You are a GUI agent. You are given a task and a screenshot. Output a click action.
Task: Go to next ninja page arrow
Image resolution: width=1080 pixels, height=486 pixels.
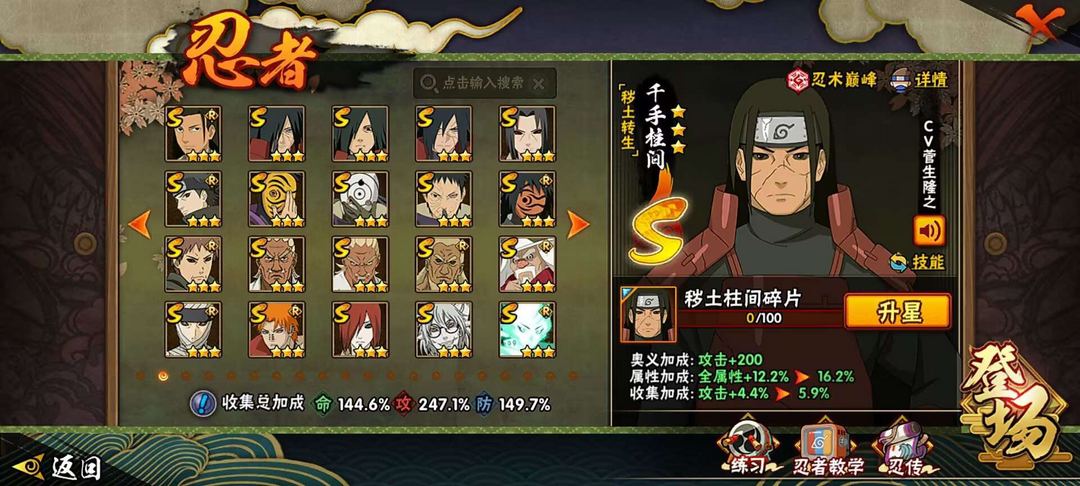pos(577,224)
